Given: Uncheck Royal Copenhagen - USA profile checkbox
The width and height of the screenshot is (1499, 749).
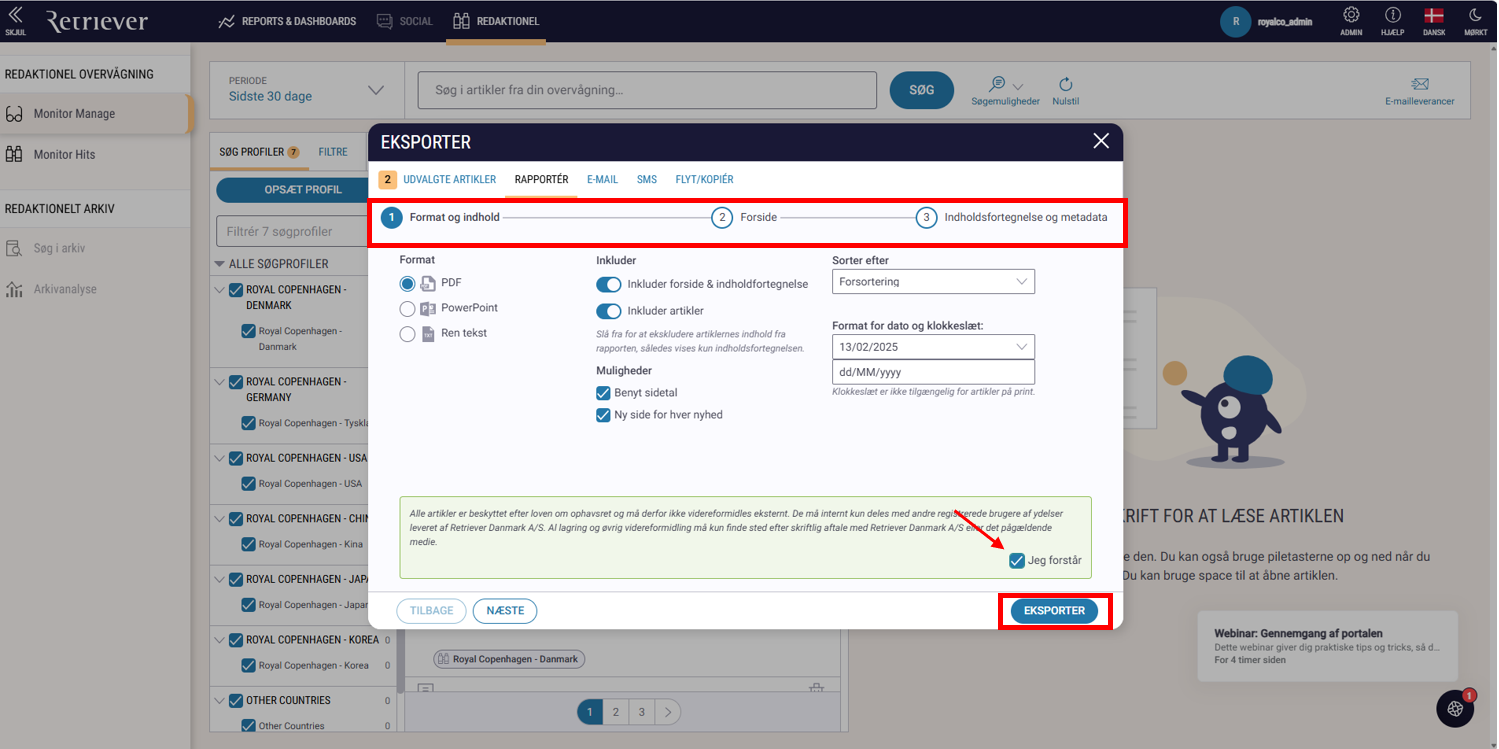Looking at the screenshot, I should 236,459.
